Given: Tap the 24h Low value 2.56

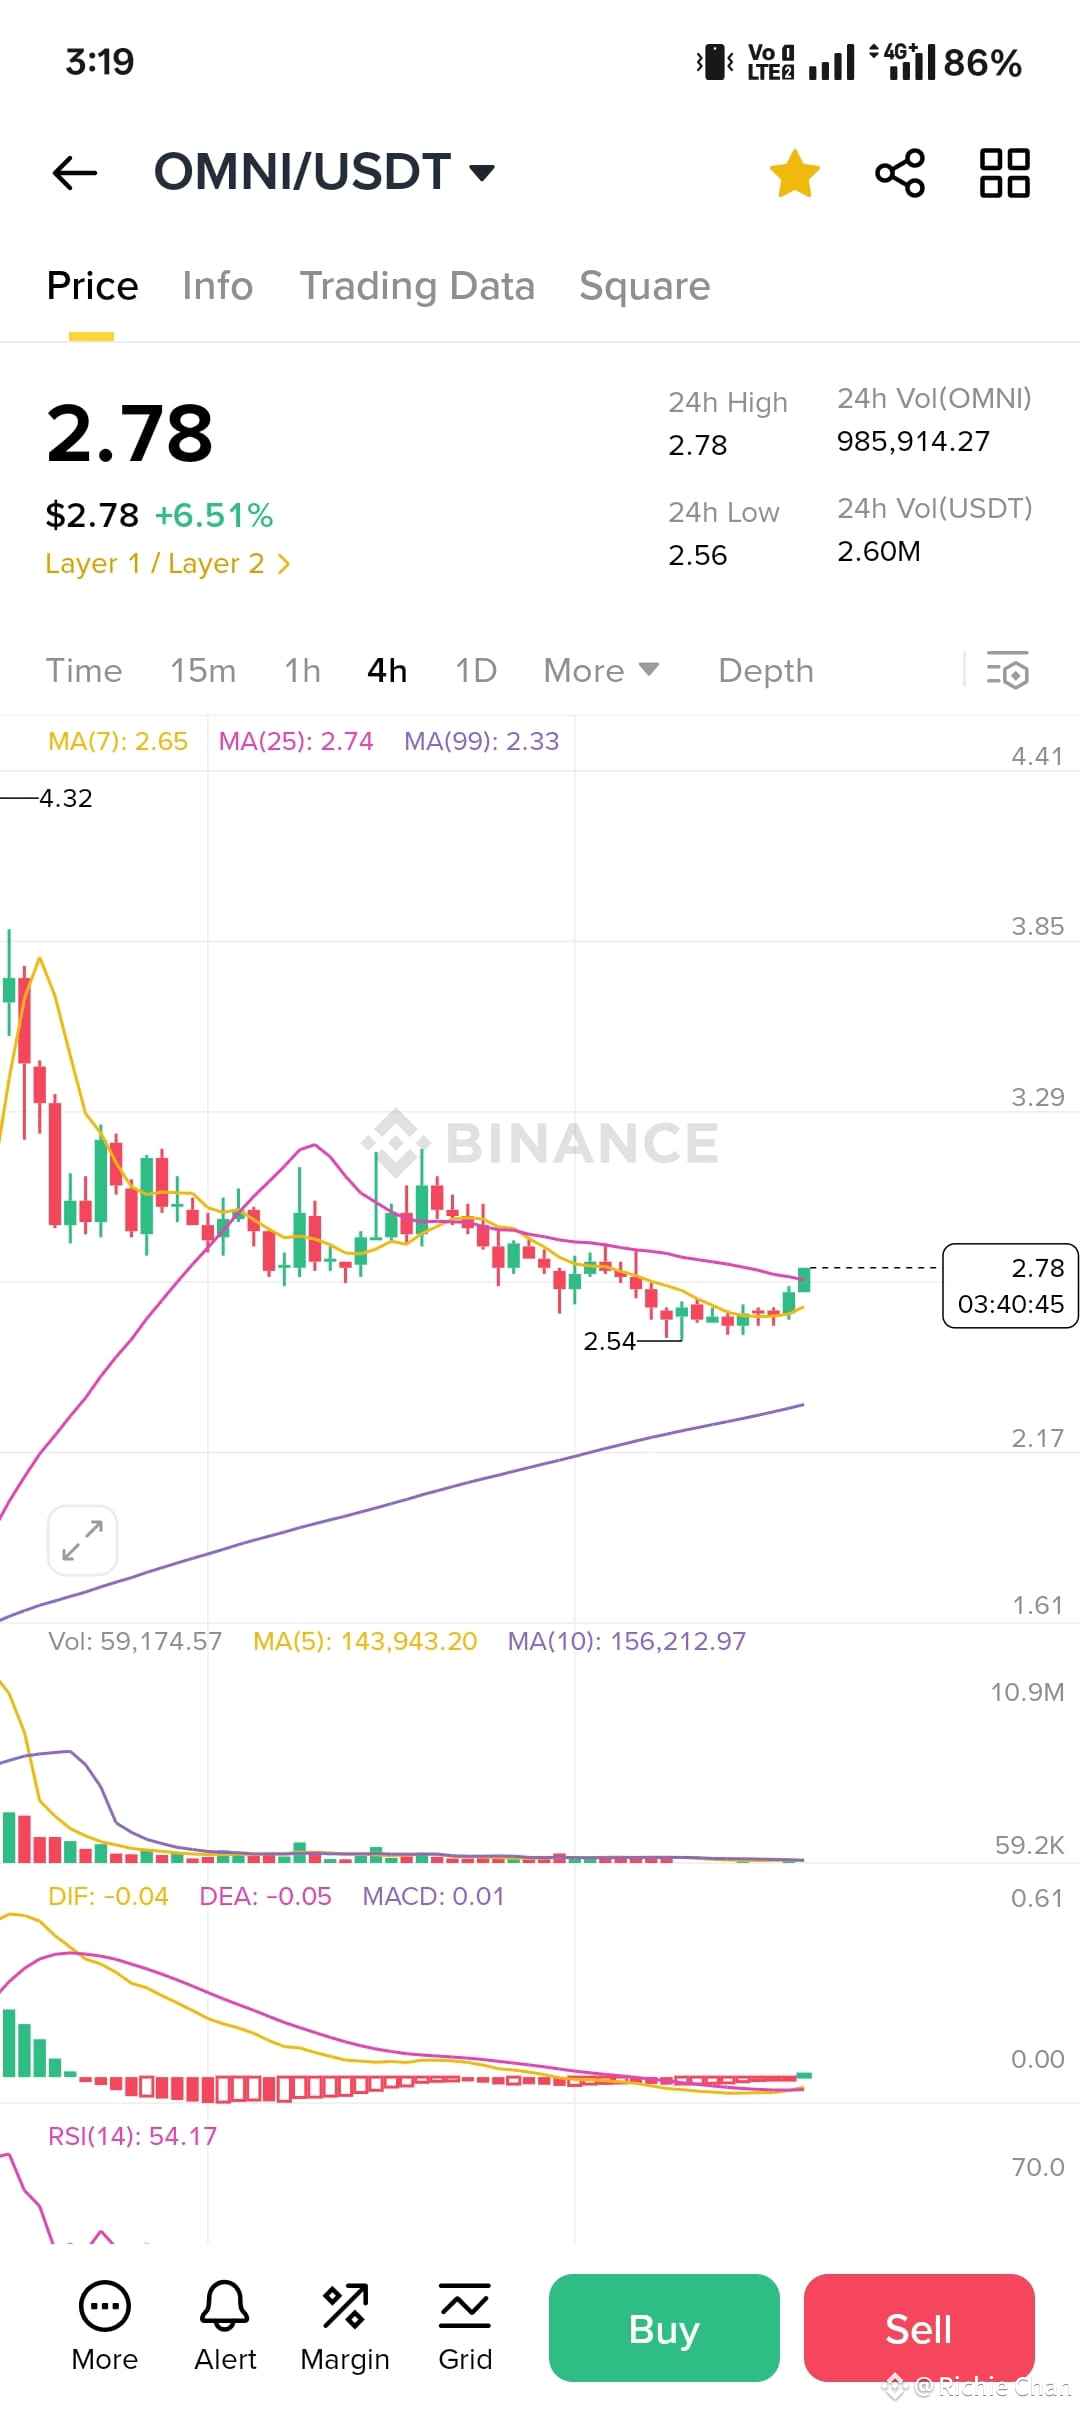Looking at the screenshot, I should click(x=698, y=556).
